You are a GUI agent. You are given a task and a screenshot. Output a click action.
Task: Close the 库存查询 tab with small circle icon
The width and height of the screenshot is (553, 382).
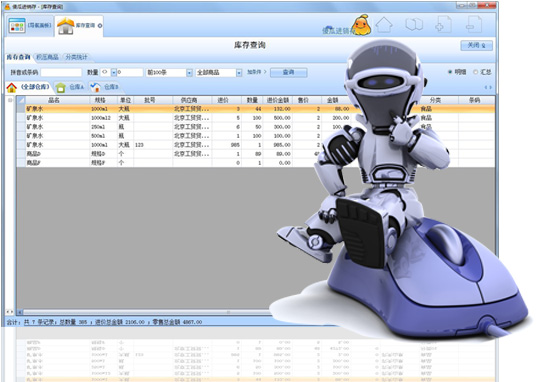(100, 26)
